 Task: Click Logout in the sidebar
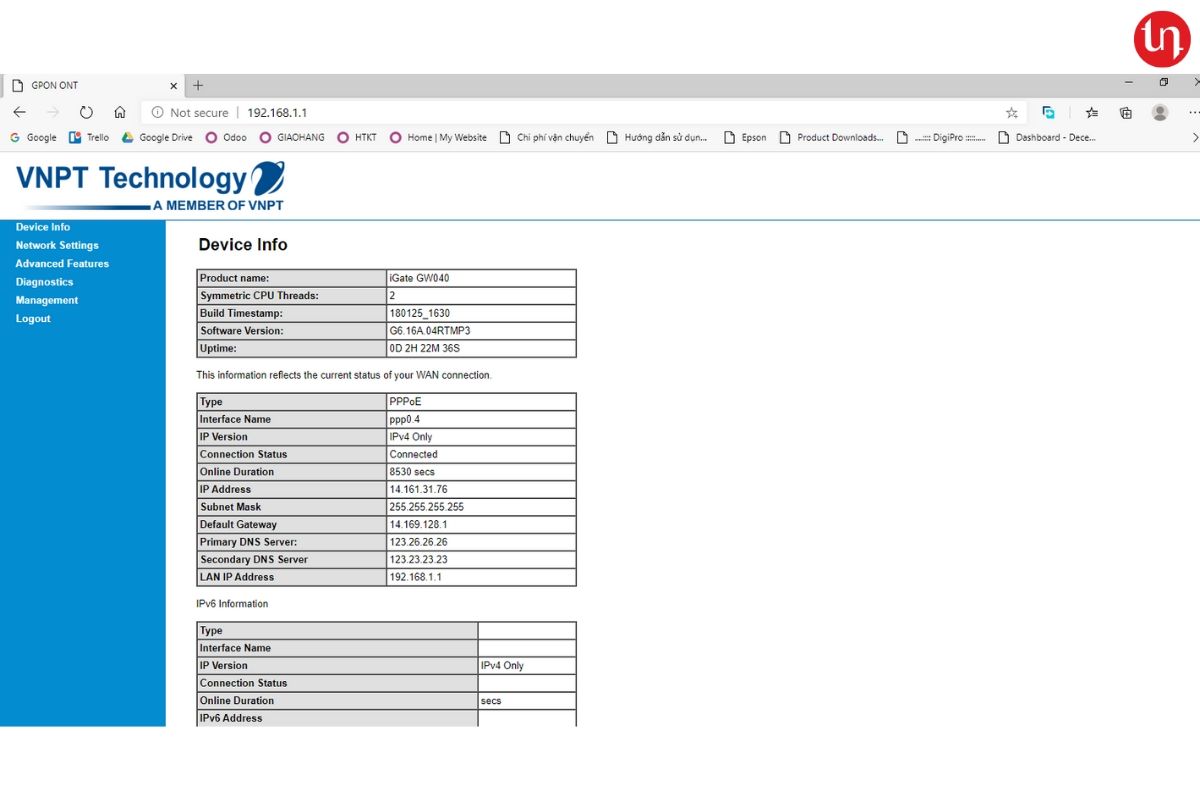[33, 319]
